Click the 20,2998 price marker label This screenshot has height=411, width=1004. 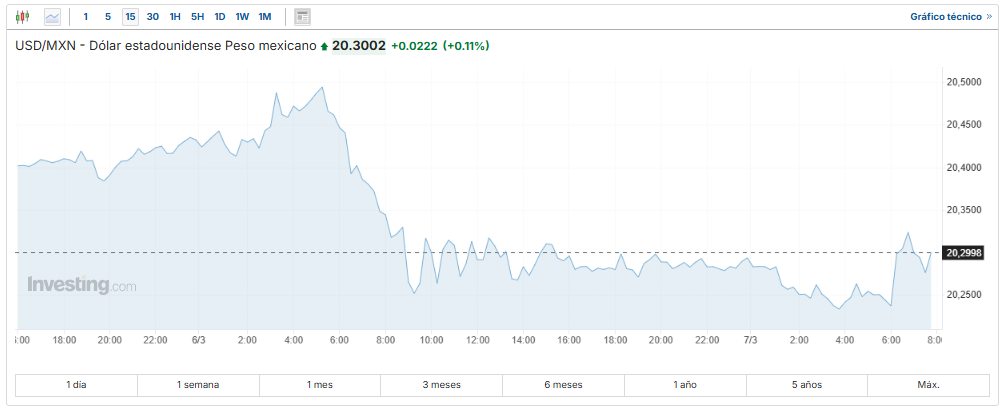point(964,253)
